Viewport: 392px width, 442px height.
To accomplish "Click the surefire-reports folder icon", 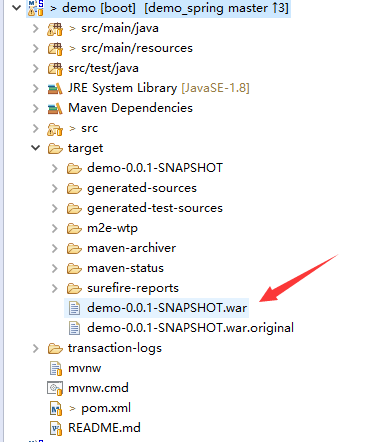I will 74,289.
